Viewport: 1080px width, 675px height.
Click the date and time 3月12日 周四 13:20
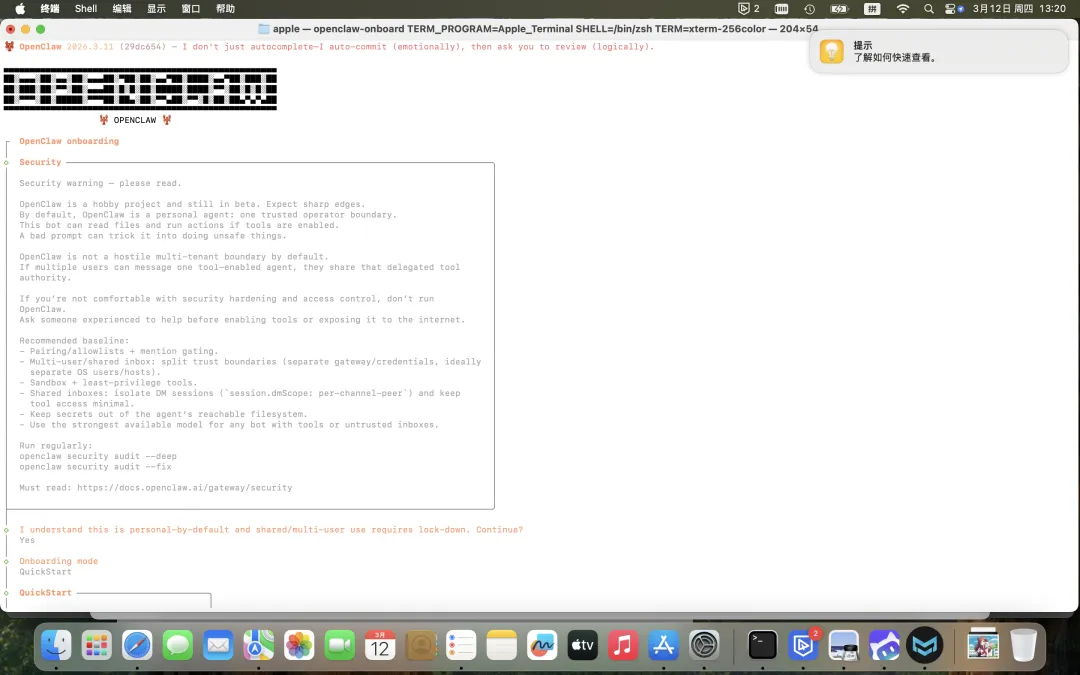point(1019,8)
